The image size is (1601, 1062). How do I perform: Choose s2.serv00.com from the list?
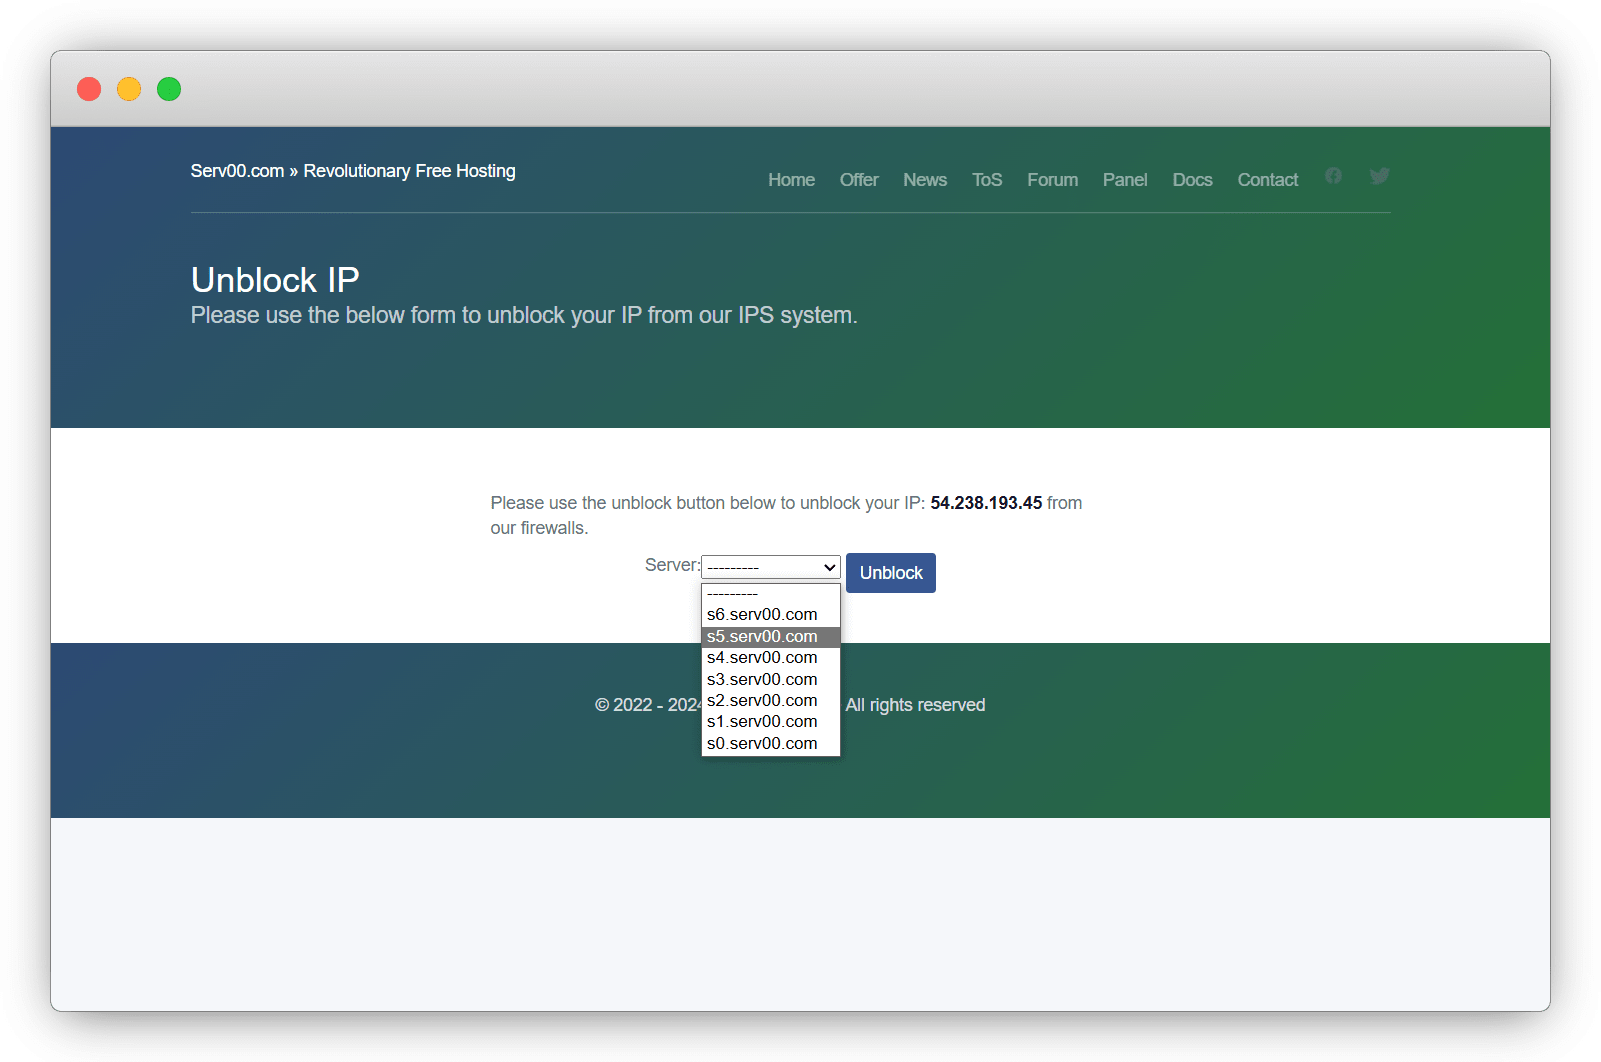point(762,700)
